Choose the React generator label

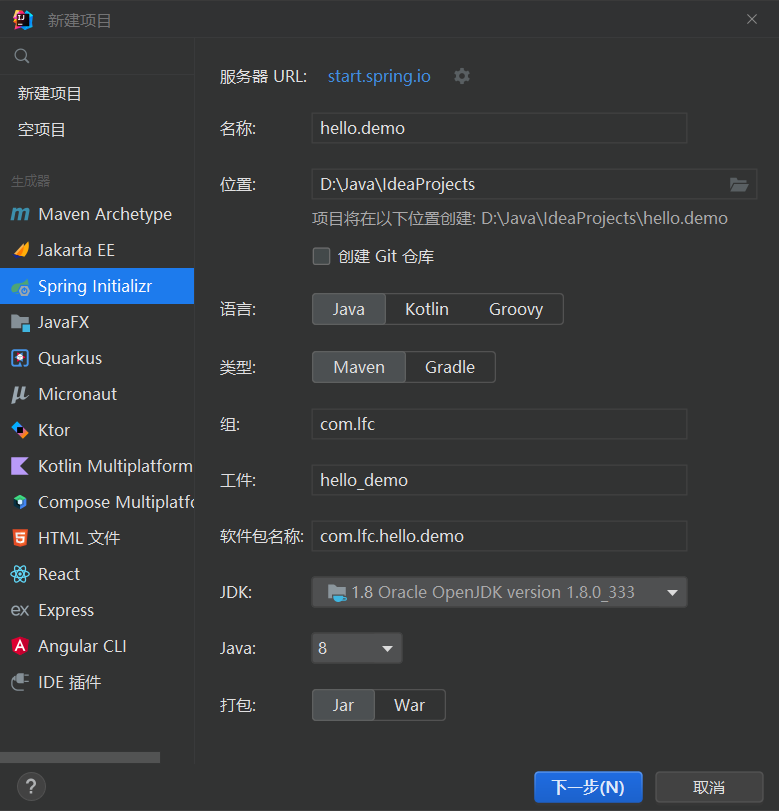59,574
